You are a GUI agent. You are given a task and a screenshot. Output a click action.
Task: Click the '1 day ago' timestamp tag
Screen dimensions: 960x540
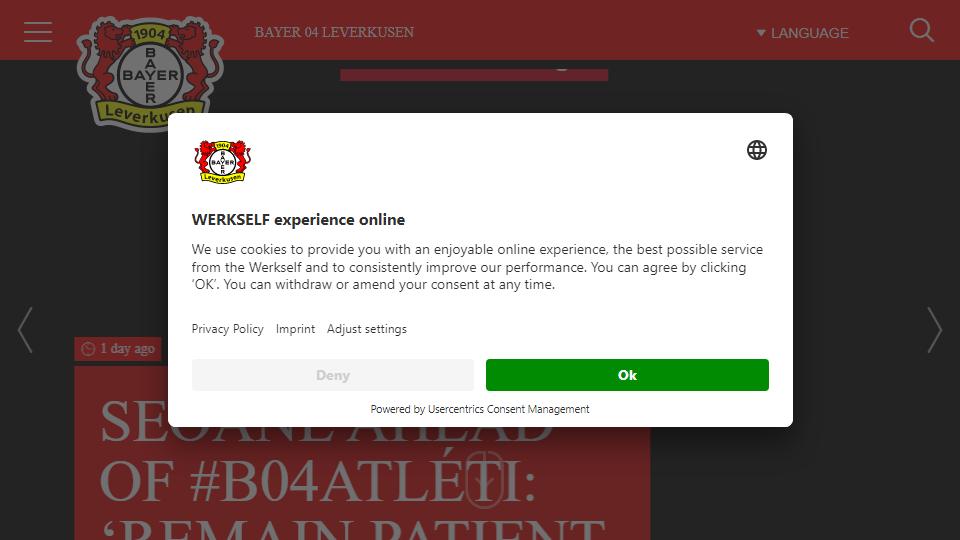[118, 349]
